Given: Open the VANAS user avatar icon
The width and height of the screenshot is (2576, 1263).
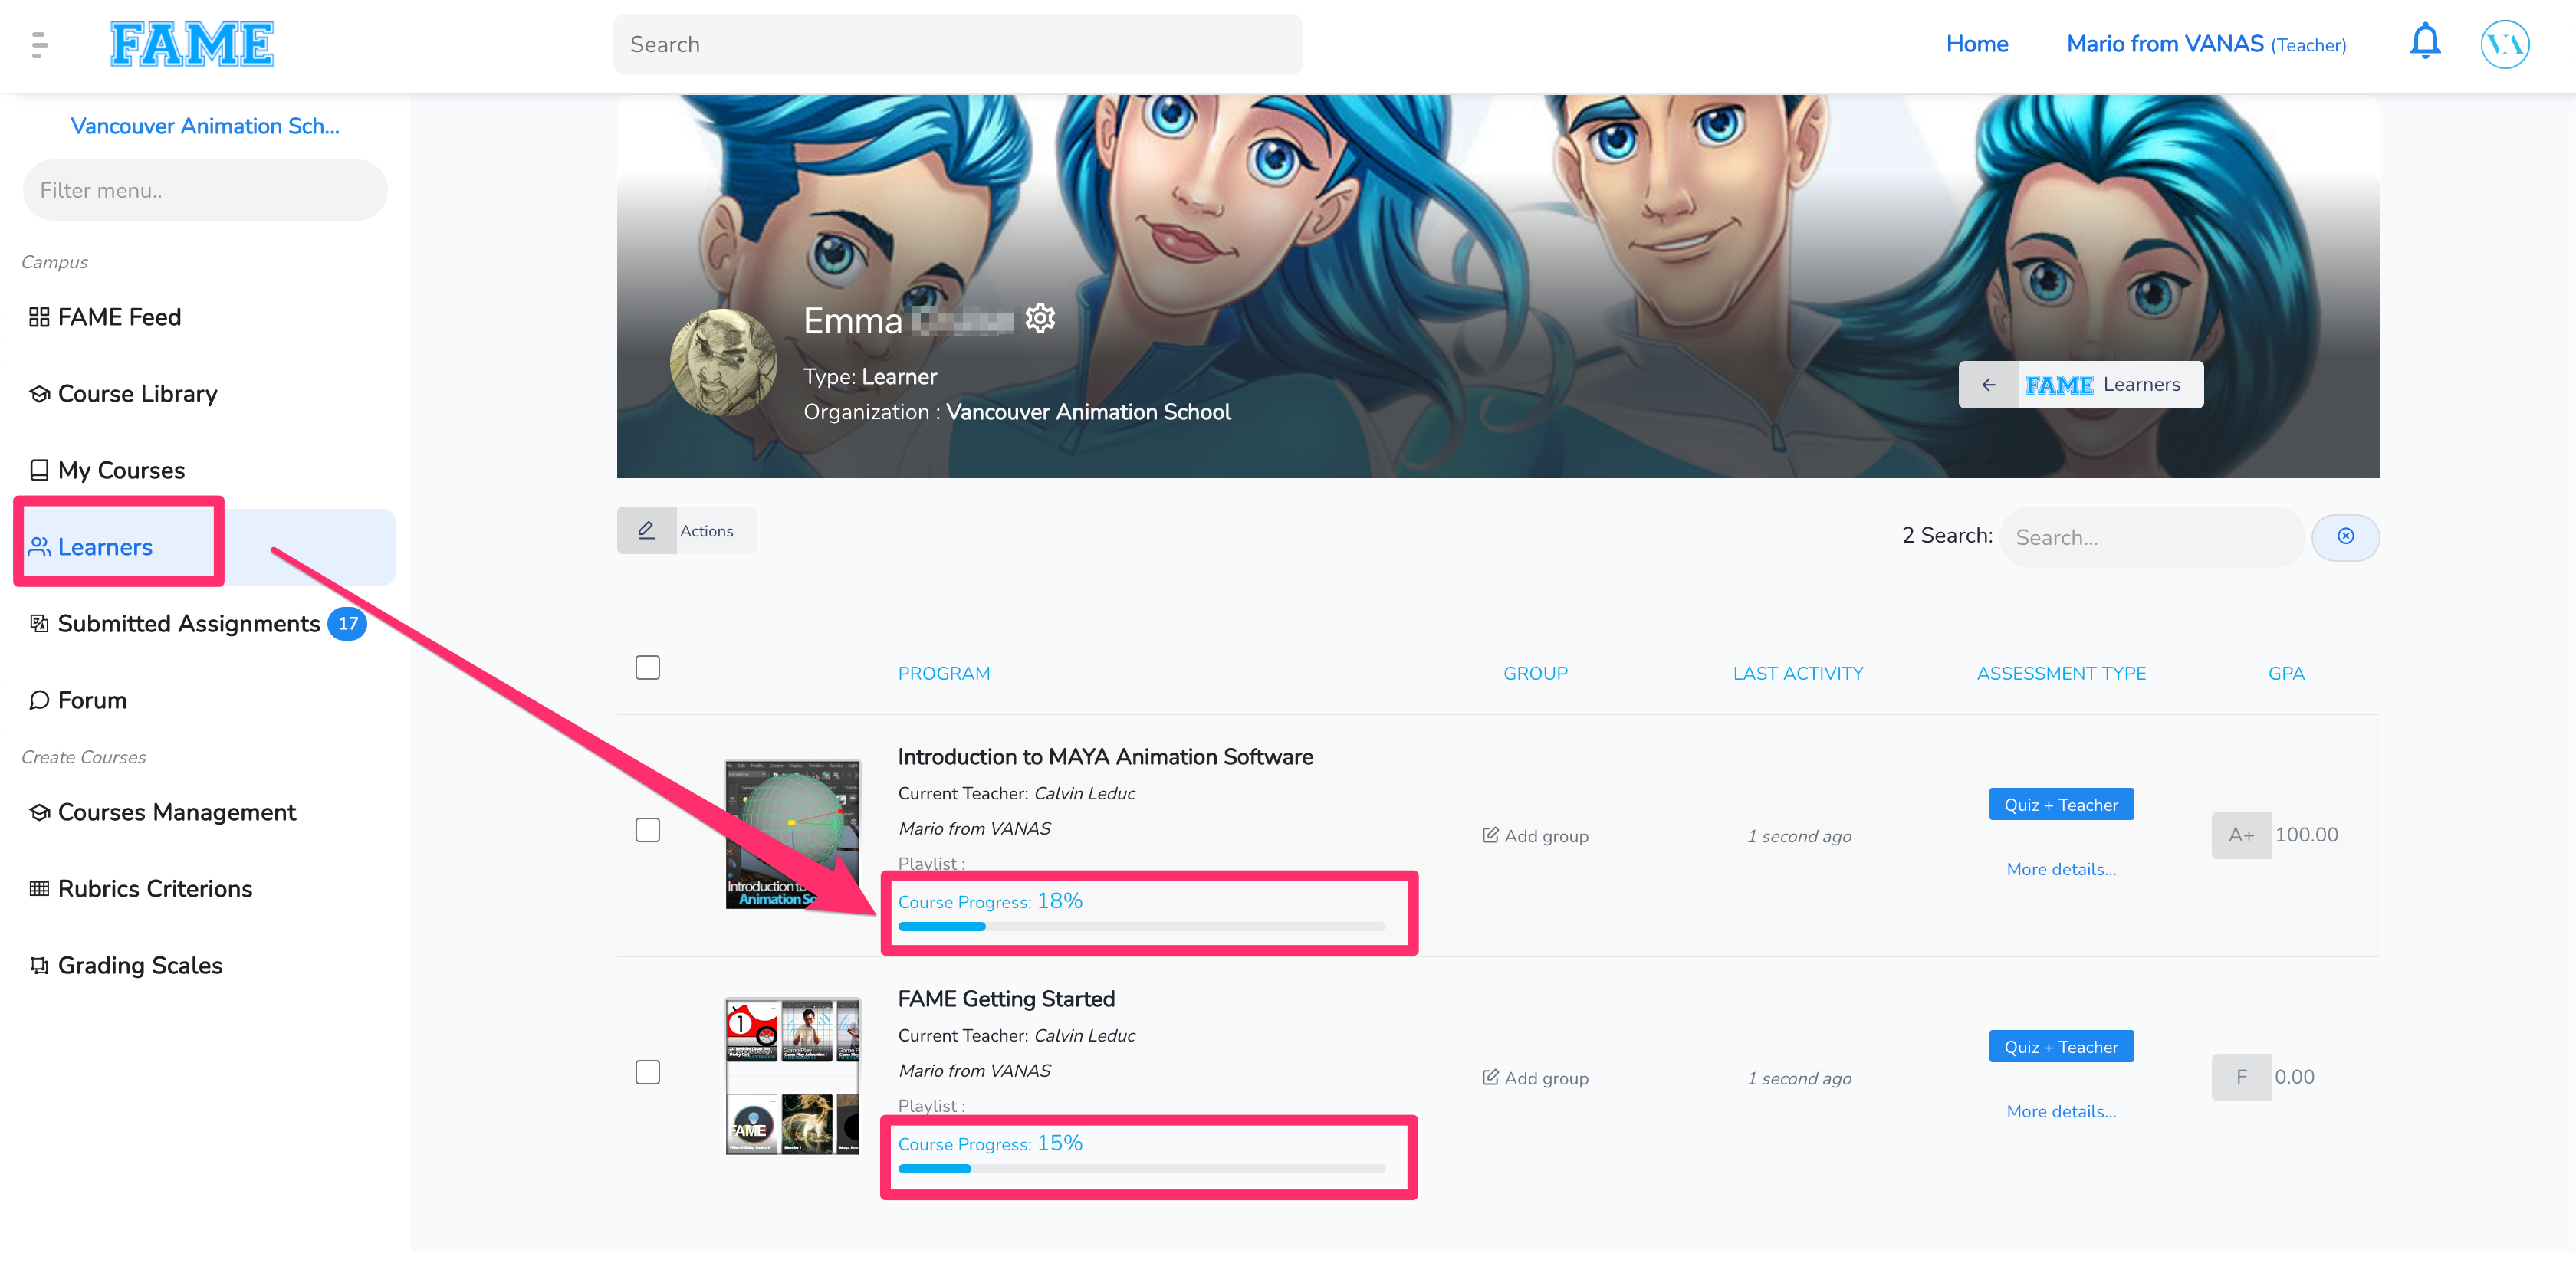Looking at the screenshot, I should pos(2504,44).
